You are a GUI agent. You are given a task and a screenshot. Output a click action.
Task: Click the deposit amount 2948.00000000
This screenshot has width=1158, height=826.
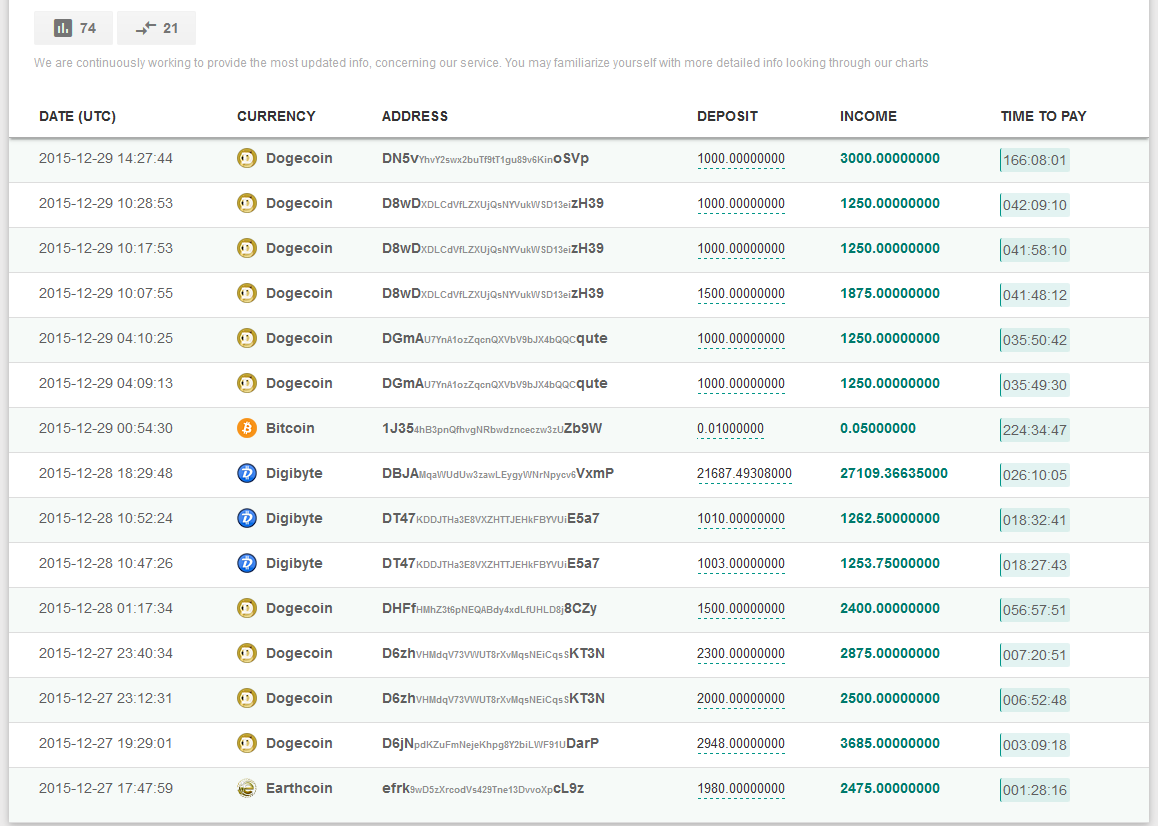point(740,743)
